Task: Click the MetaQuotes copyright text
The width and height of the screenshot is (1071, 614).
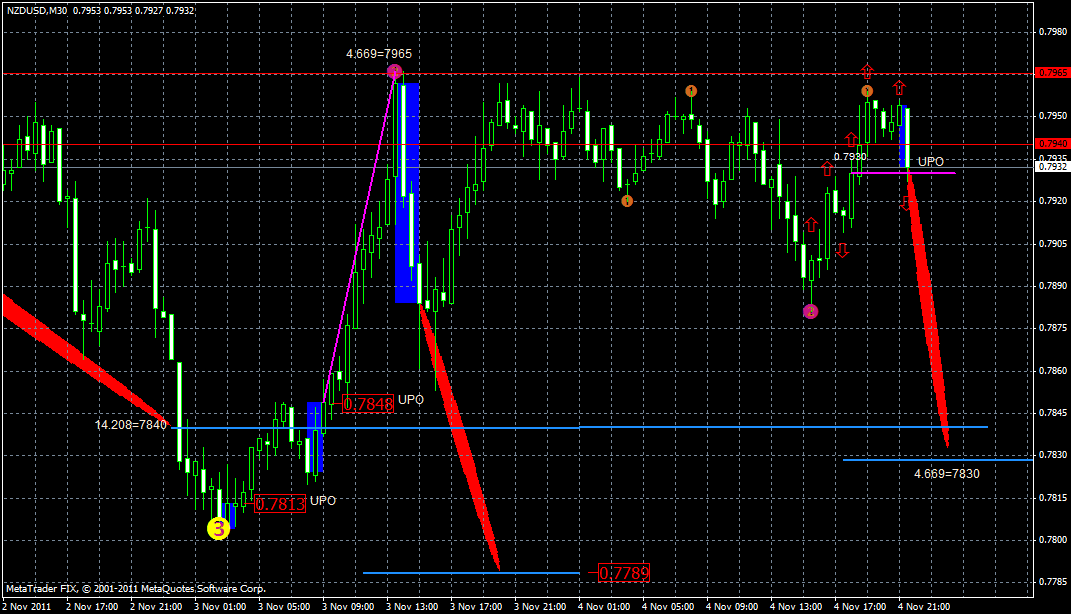Action: click(x=135, y=589)
